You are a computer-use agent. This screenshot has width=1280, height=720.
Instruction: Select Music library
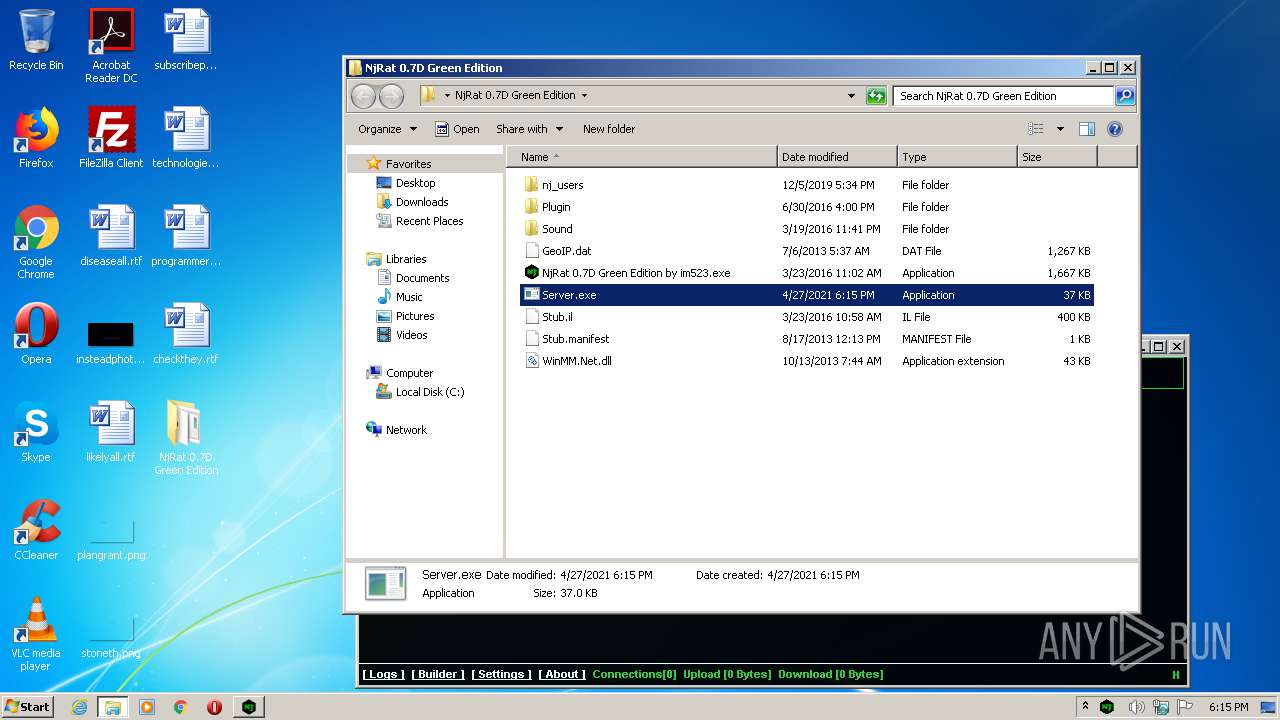[409, 297]
